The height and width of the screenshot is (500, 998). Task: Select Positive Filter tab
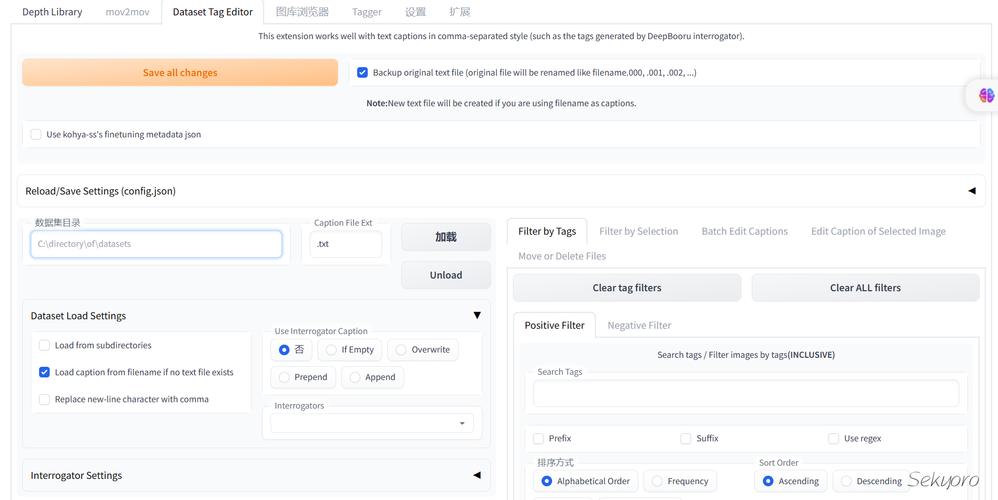(554, 325)
